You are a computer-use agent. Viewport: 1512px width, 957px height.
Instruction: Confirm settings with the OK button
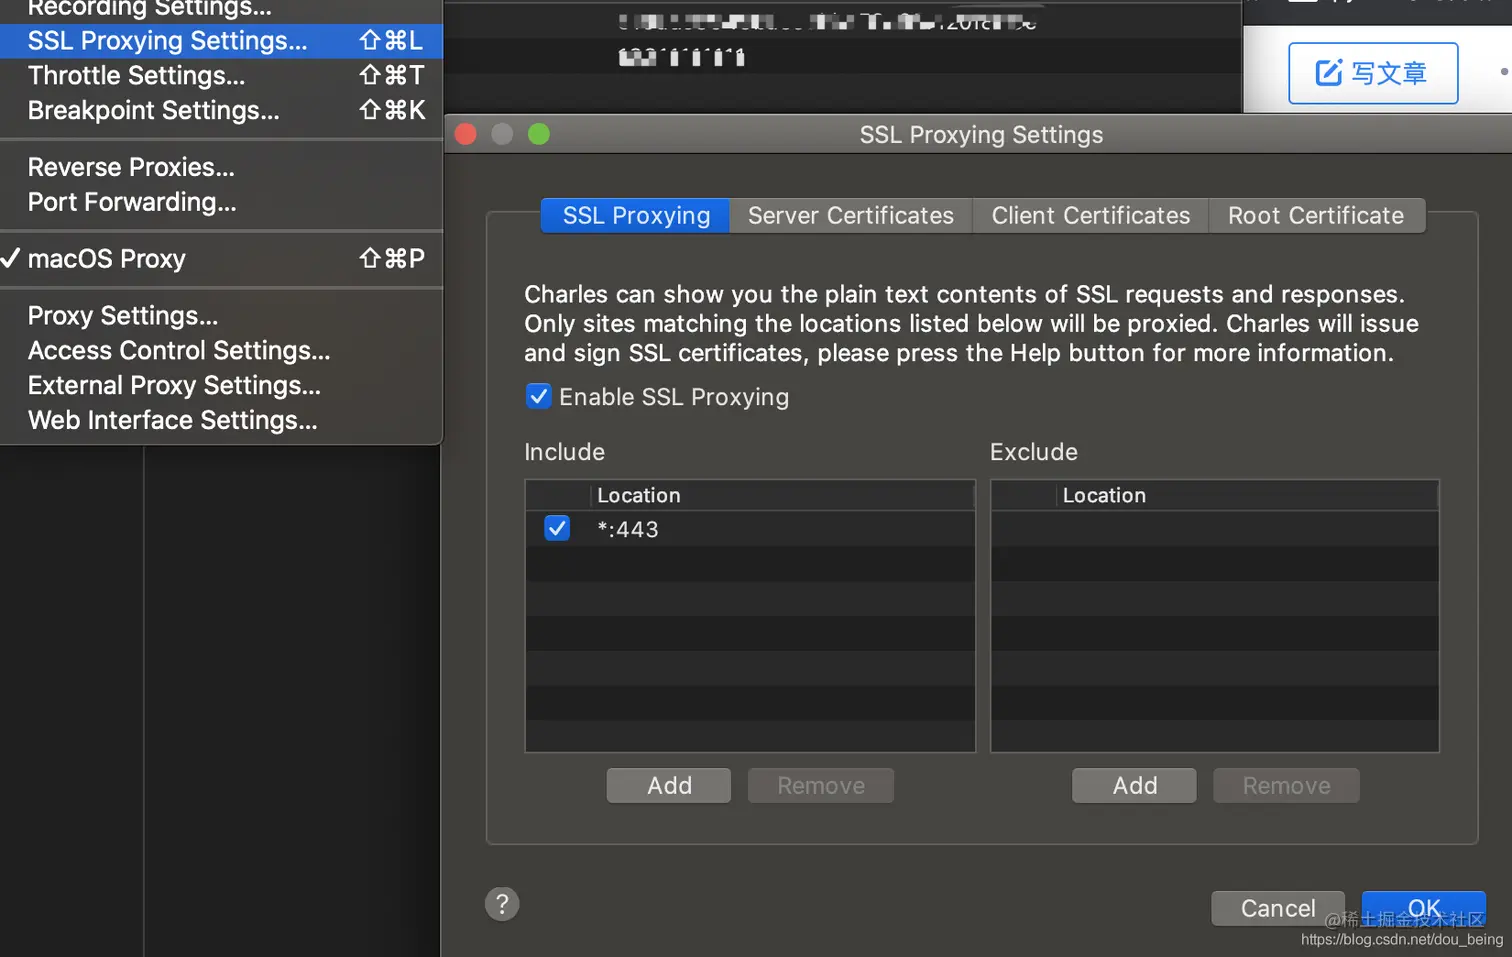pos(1424,908)
